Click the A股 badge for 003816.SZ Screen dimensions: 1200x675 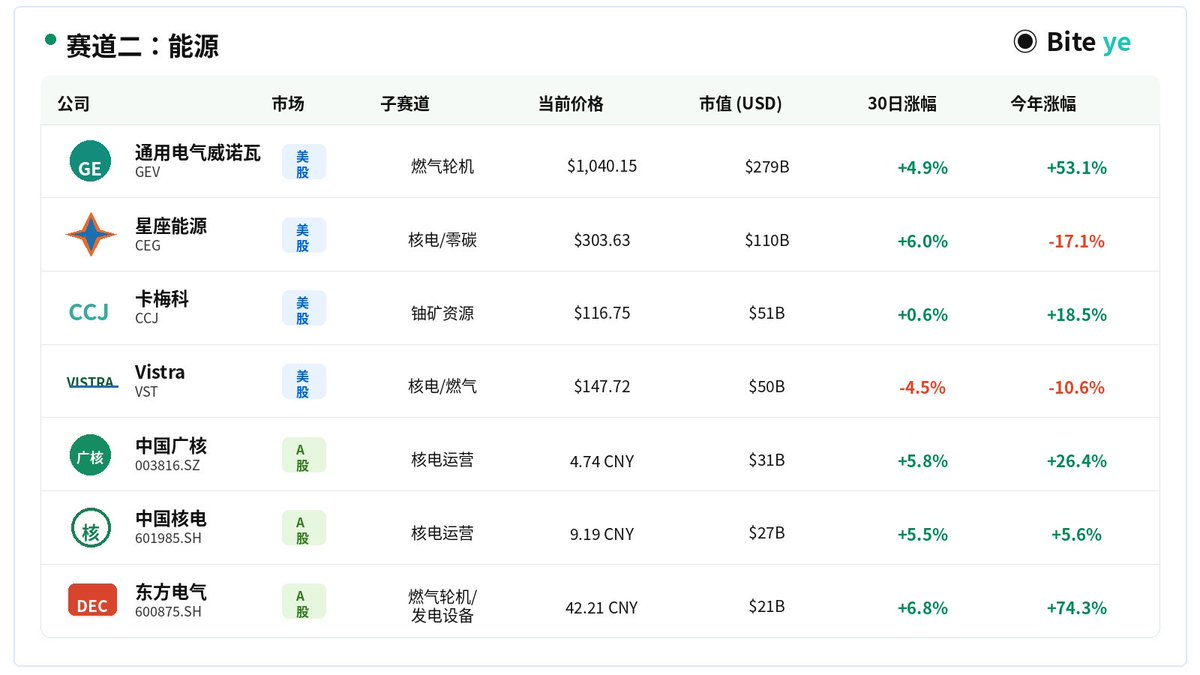point(303,455)
